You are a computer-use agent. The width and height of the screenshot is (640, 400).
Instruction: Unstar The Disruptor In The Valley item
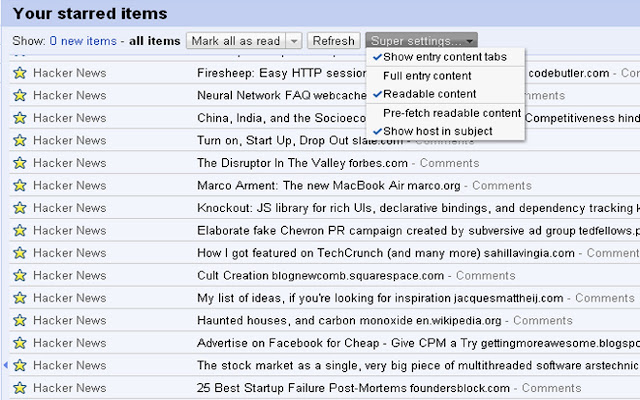[20, 163]
